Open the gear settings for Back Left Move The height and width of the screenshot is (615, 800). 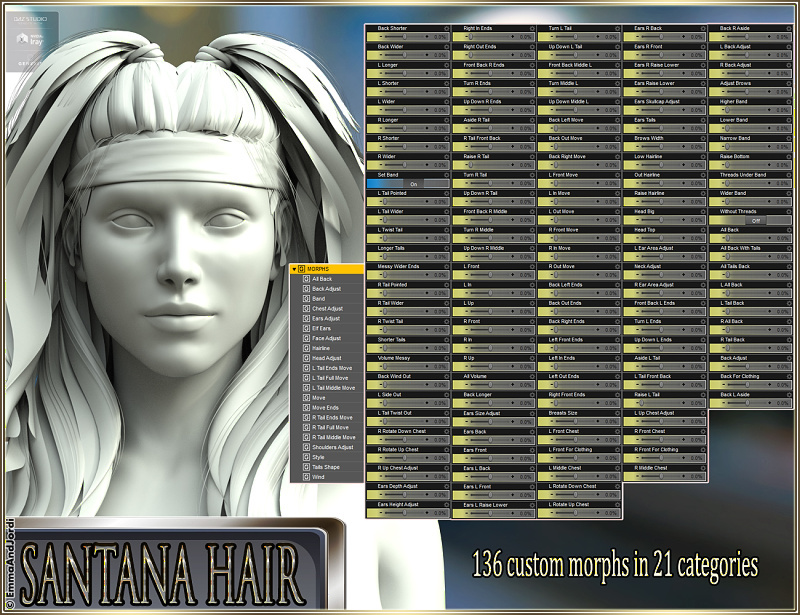(617, 120)
